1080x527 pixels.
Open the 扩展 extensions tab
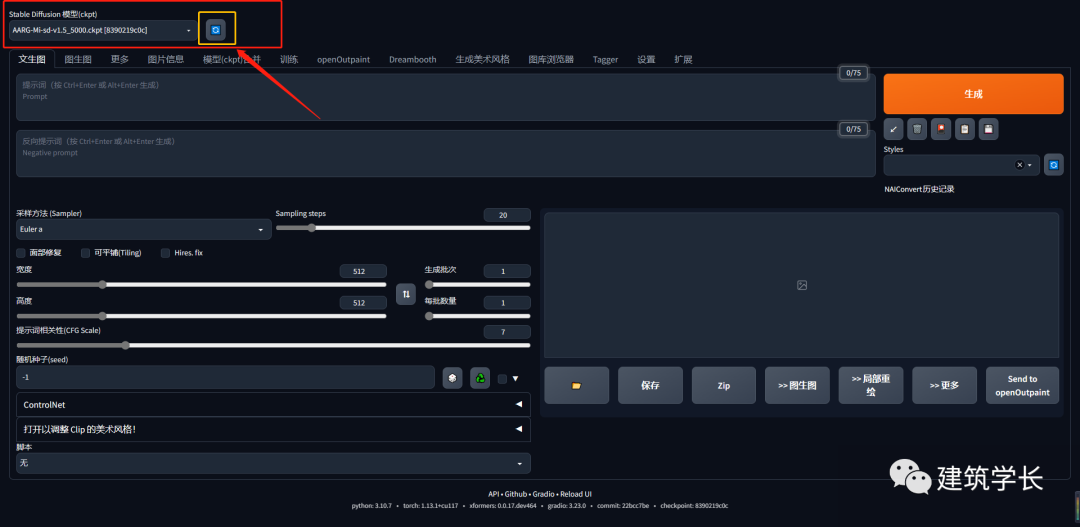pyautogui.click(x=683, y=59)
